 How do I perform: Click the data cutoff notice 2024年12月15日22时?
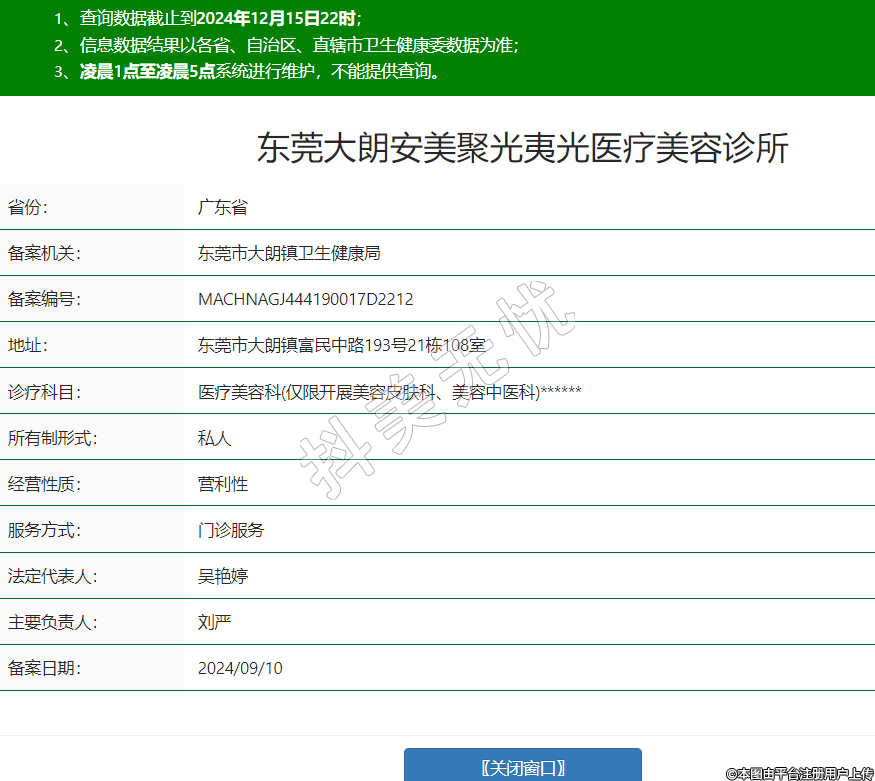click(277, 18)
